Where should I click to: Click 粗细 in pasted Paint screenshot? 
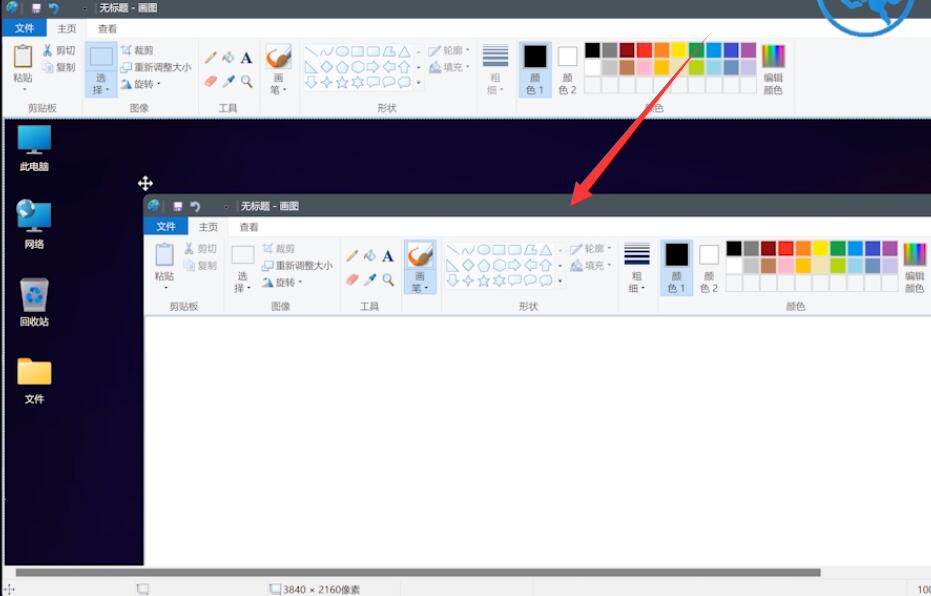[636, 268]
